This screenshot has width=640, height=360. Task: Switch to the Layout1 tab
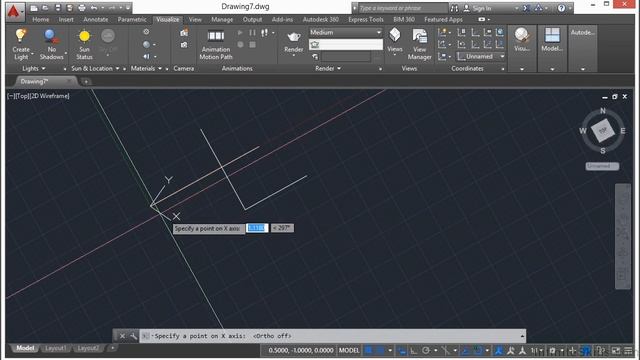[56, 348]
